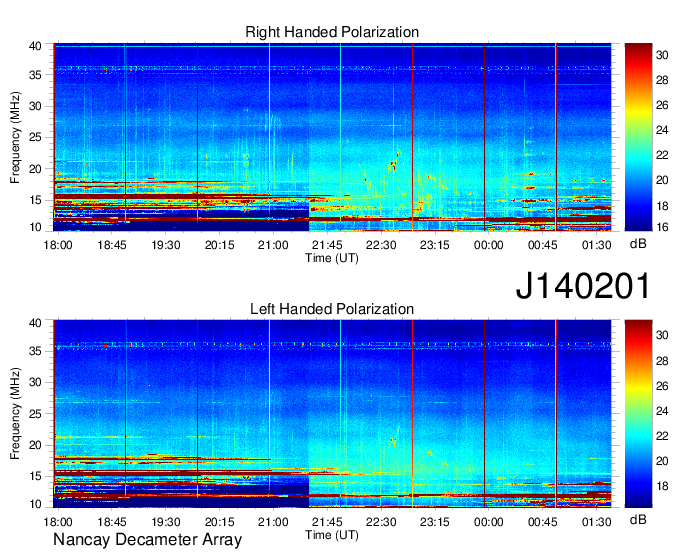Click "Frequency (MHz)" axis label of left-handed plot
The height and width of the screenshot is (552, 680).
(15, 414)
